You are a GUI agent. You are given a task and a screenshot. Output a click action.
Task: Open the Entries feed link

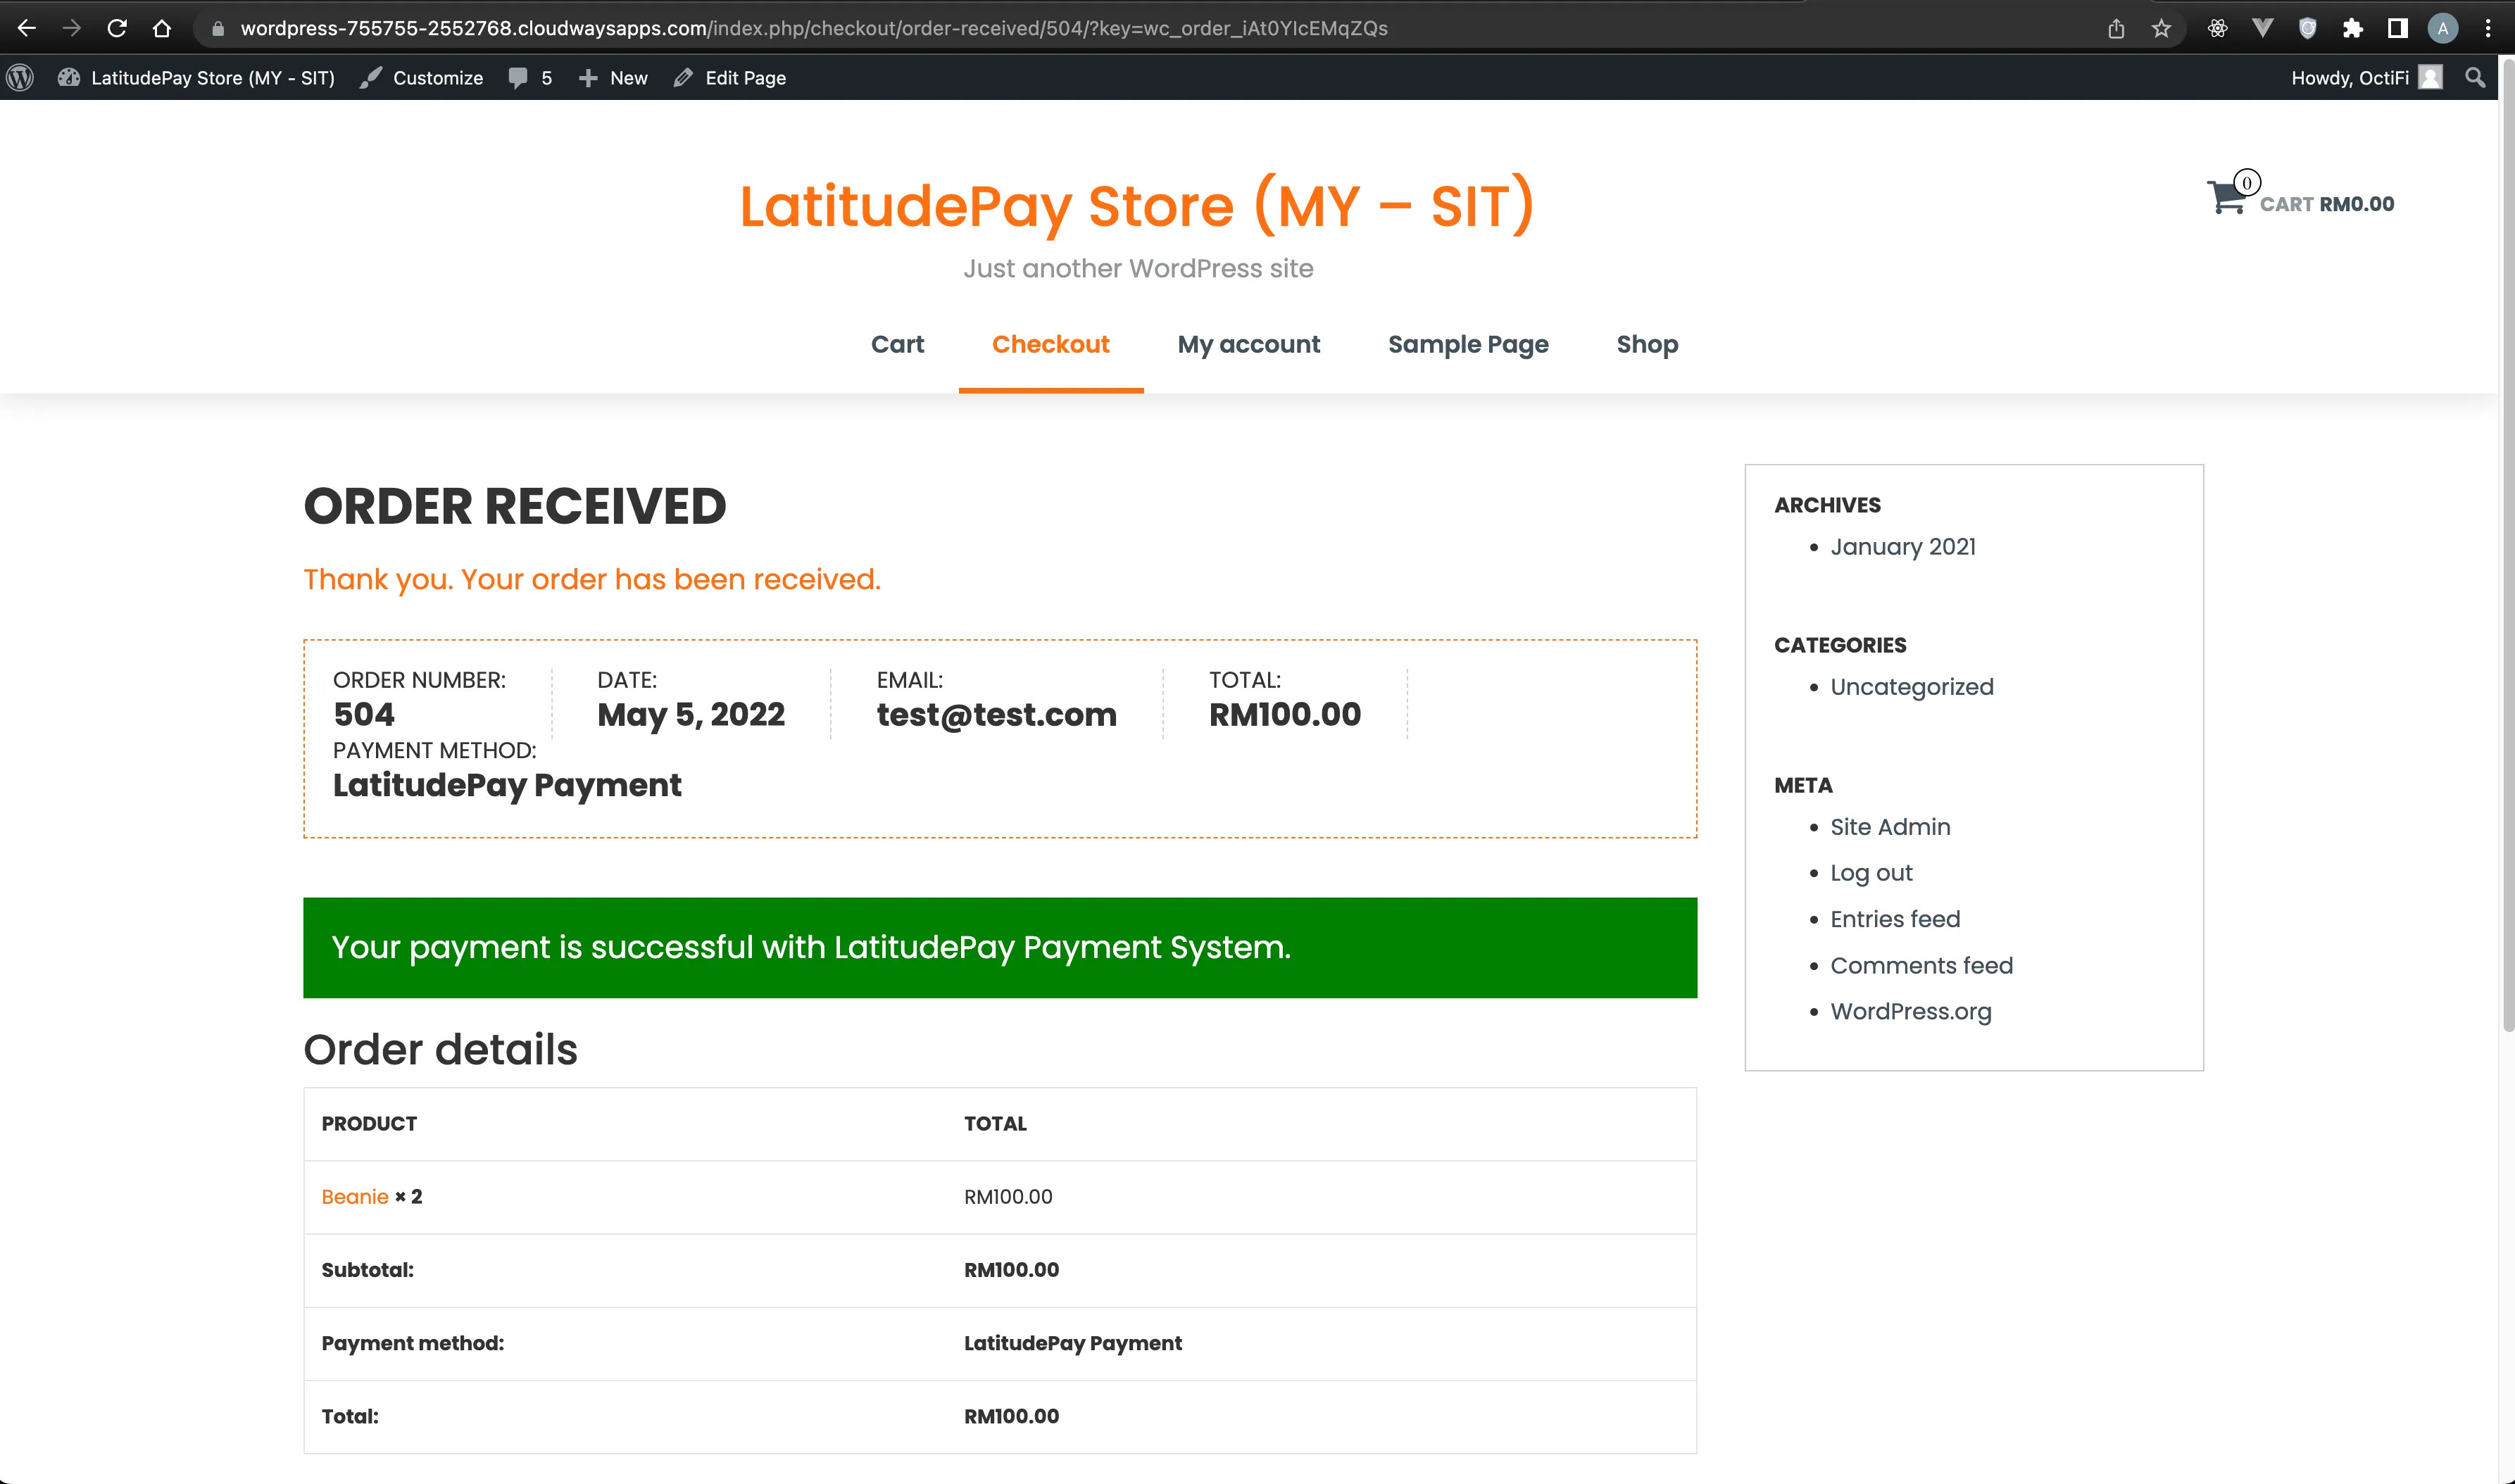pos(1895,919)
